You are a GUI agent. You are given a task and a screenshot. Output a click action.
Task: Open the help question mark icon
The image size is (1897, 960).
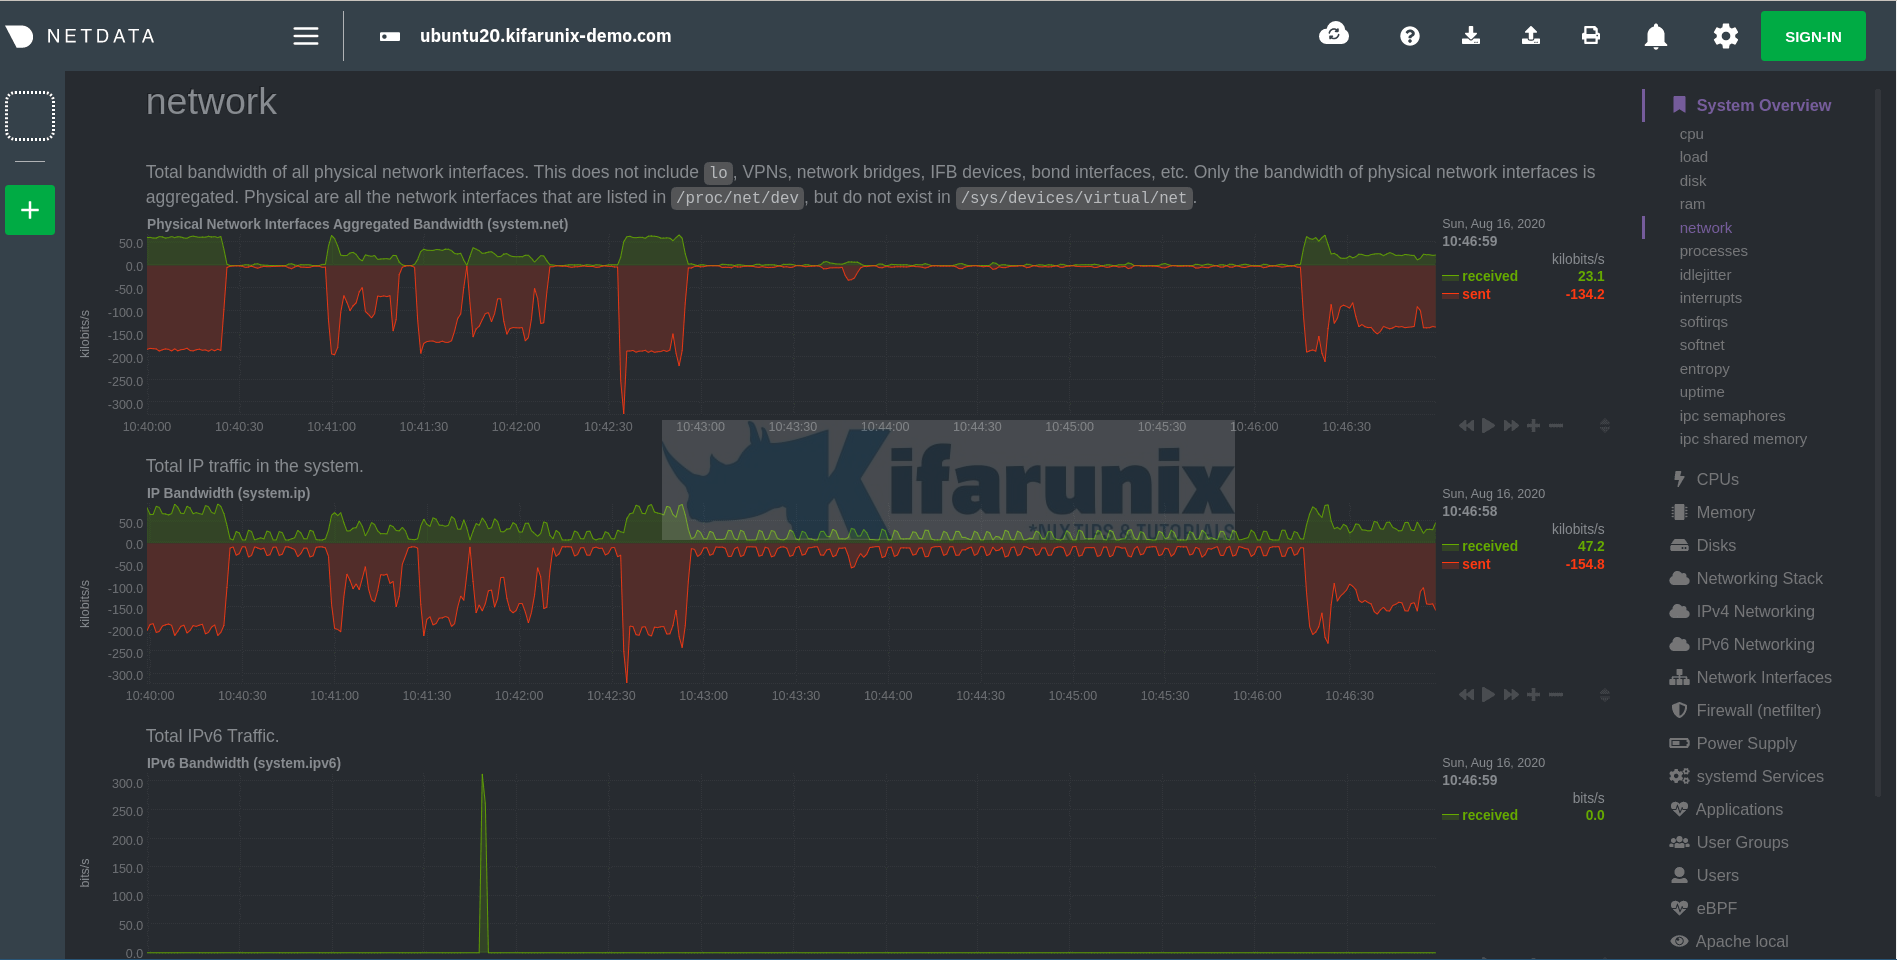(x=1409, y=36)
